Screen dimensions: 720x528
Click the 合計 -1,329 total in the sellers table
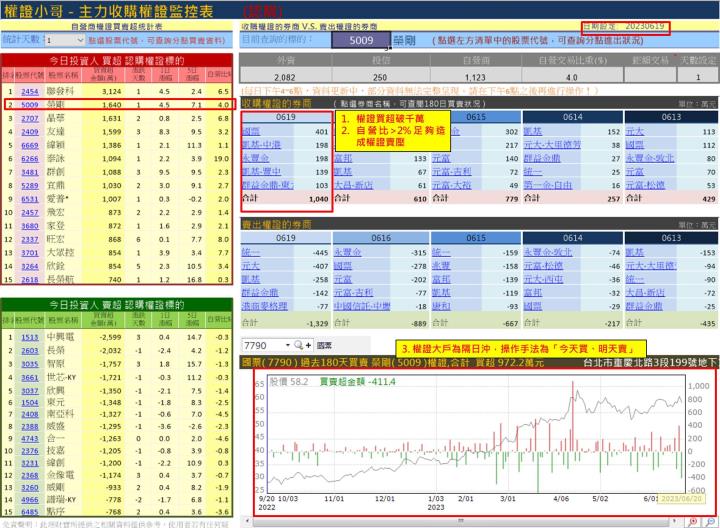coord(318,323)
